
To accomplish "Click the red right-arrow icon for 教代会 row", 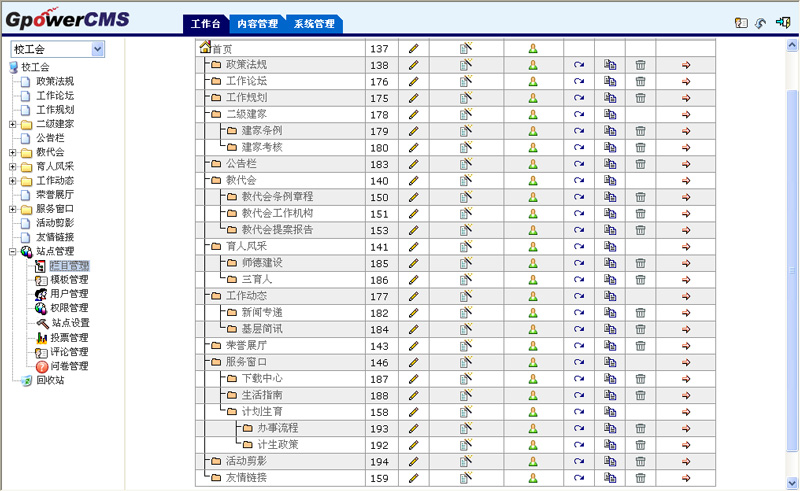I will point(686,180).
